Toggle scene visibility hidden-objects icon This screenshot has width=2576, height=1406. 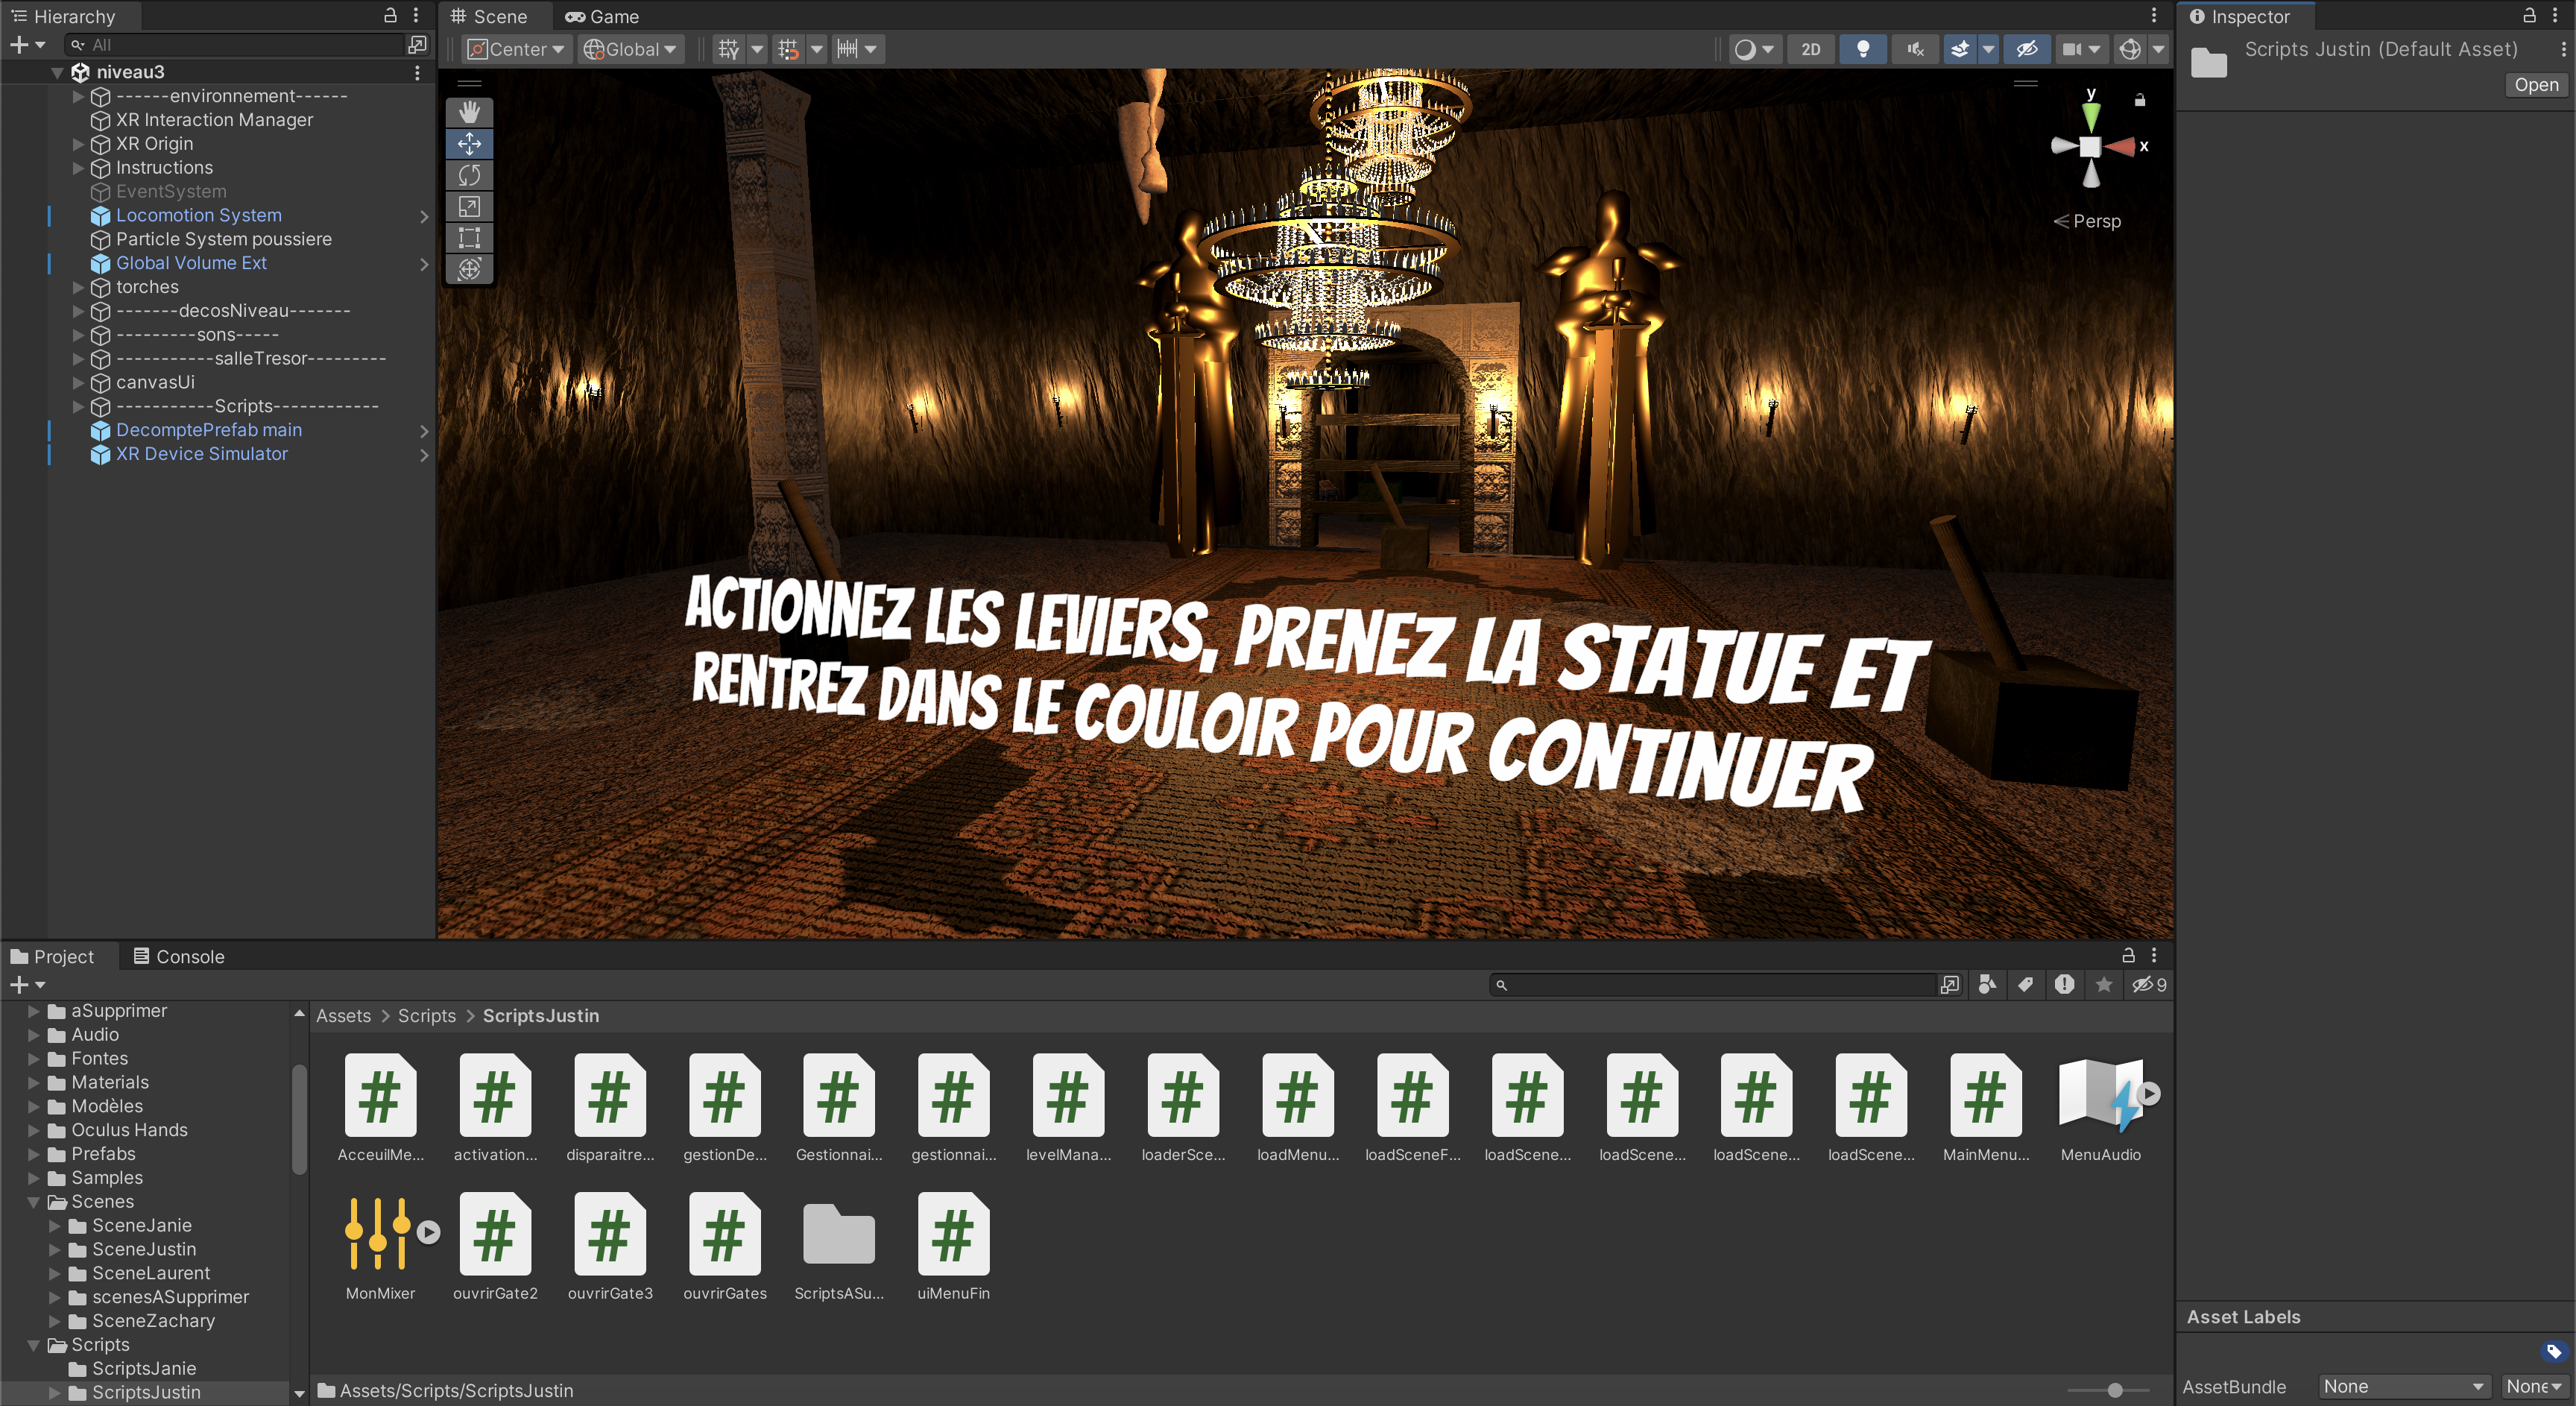2026,49
